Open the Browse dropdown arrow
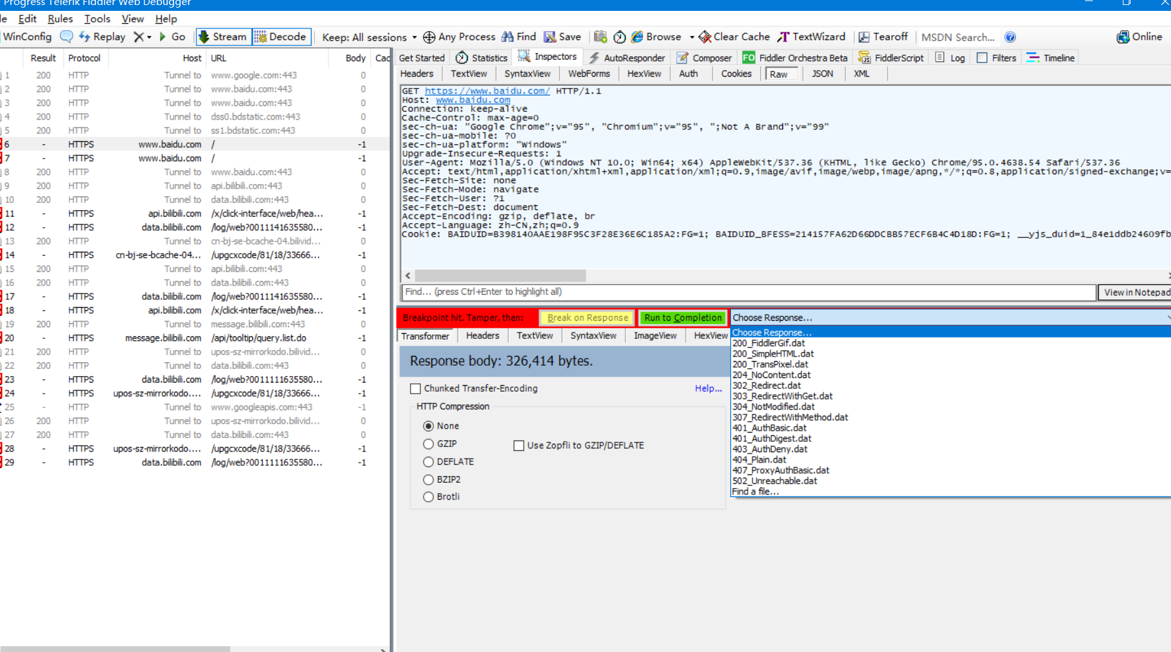The image size is (1171, 652). [x=692, y=37]
